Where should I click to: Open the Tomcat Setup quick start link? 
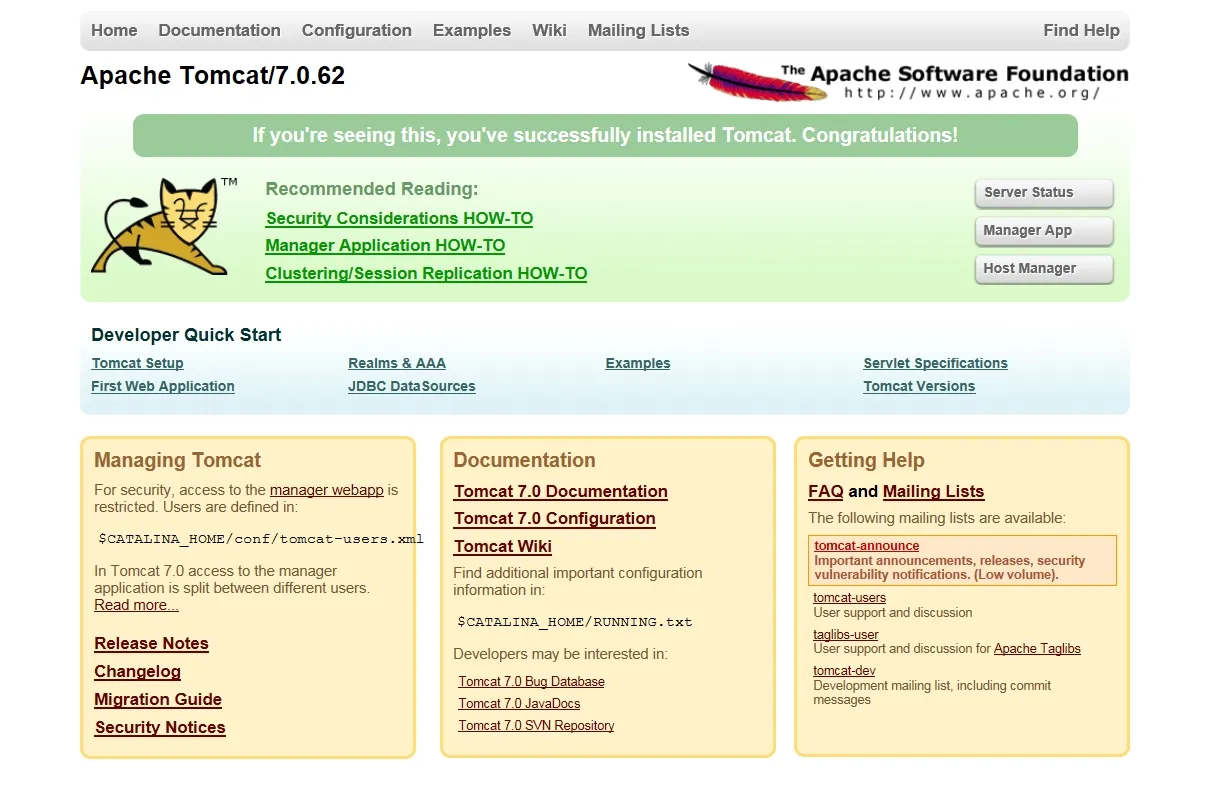(137, 363)
